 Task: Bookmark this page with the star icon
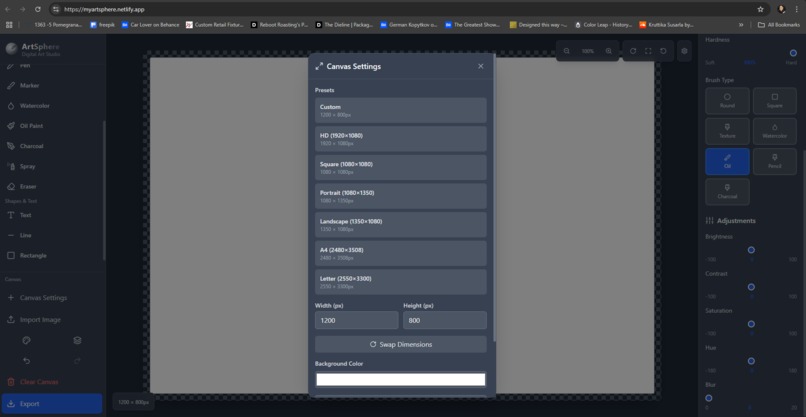click(760, 9)
